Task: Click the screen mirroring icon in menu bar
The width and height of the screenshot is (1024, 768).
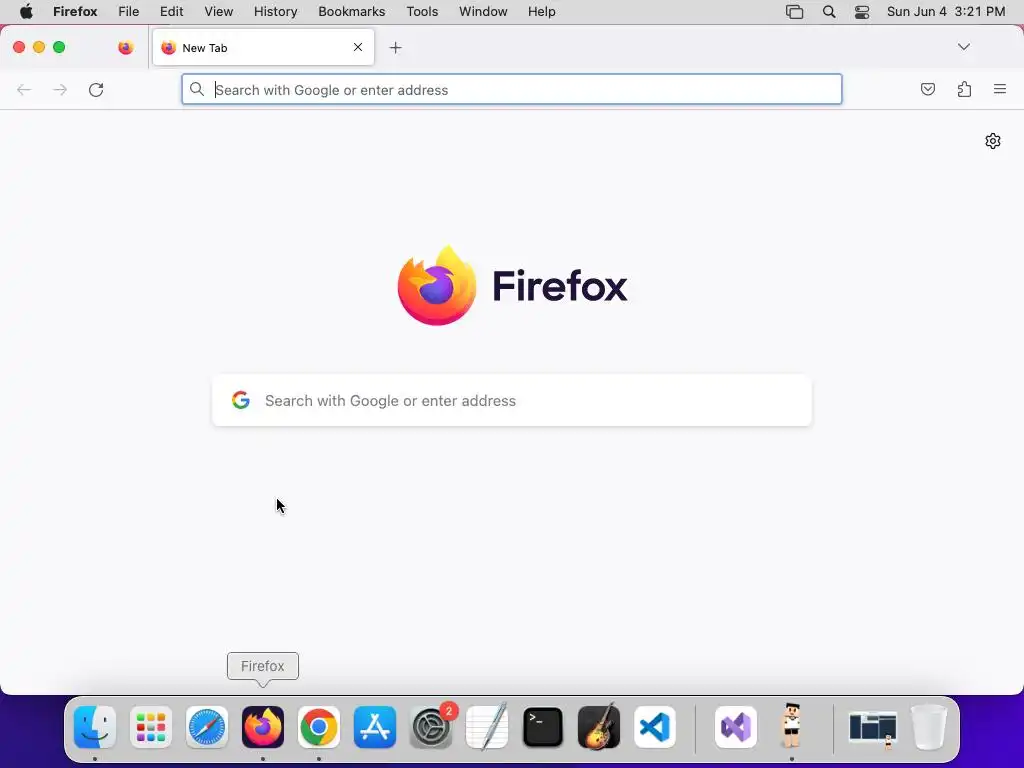Action: (x=794, y=12)
